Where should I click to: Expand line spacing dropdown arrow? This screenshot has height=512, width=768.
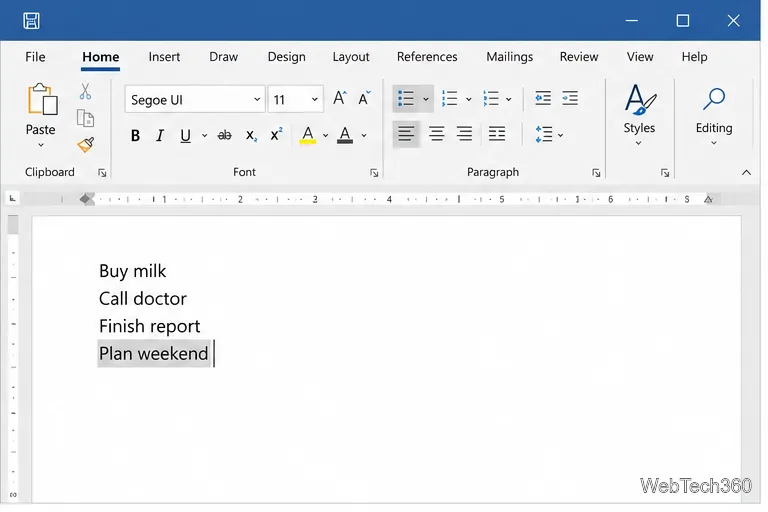click(x=560, y=135)
